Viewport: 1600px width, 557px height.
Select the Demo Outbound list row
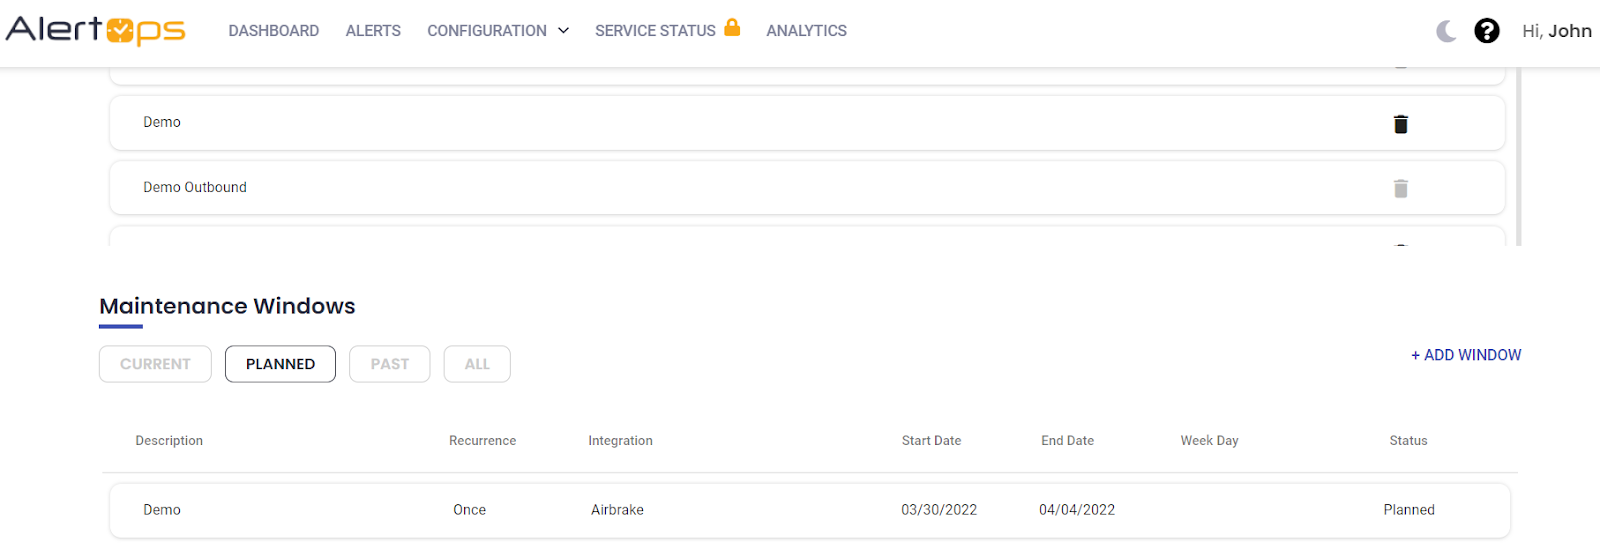click(x=700, y=188)
